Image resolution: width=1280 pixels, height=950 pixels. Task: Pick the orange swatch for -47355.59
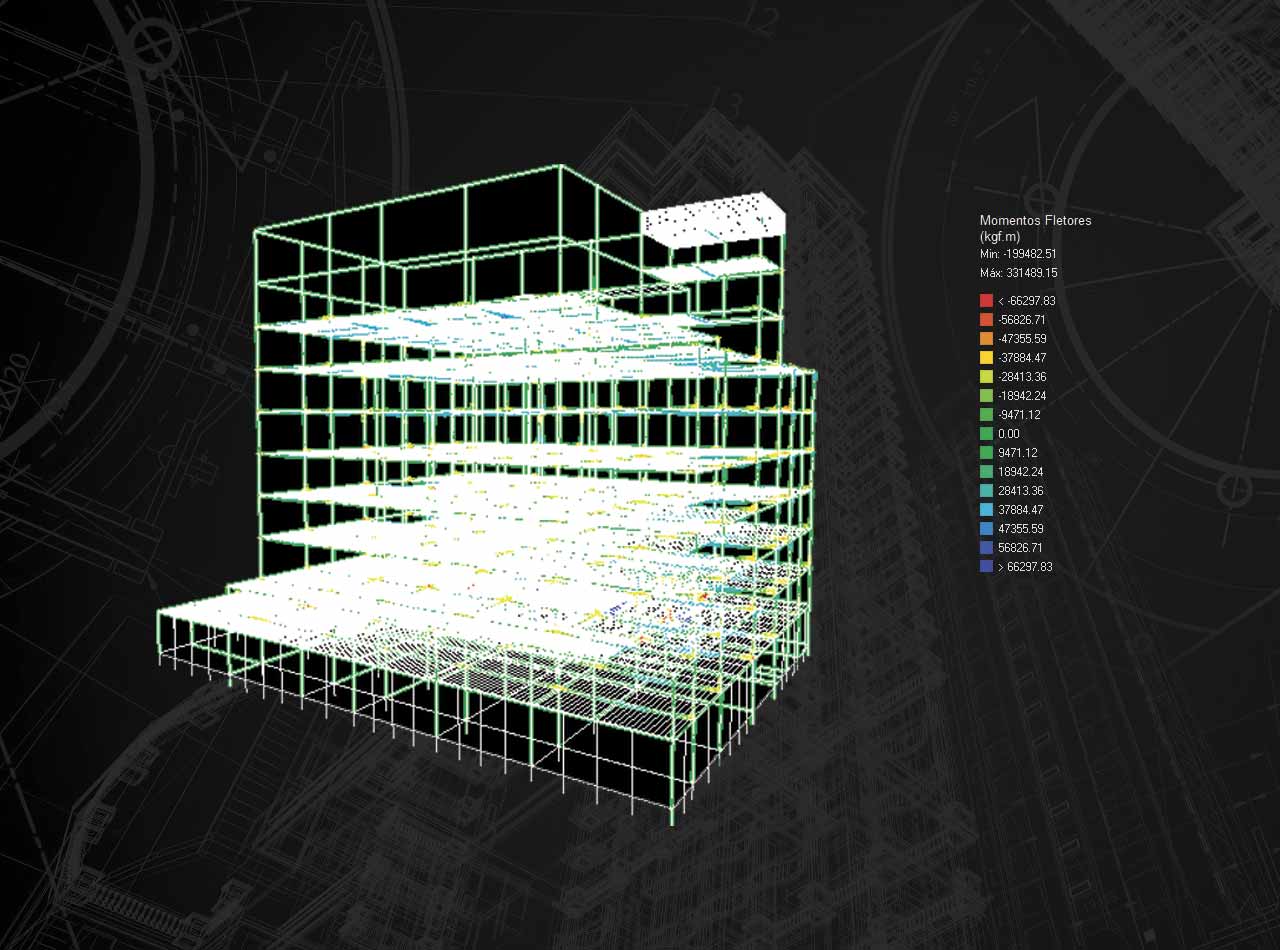point(986,339)
